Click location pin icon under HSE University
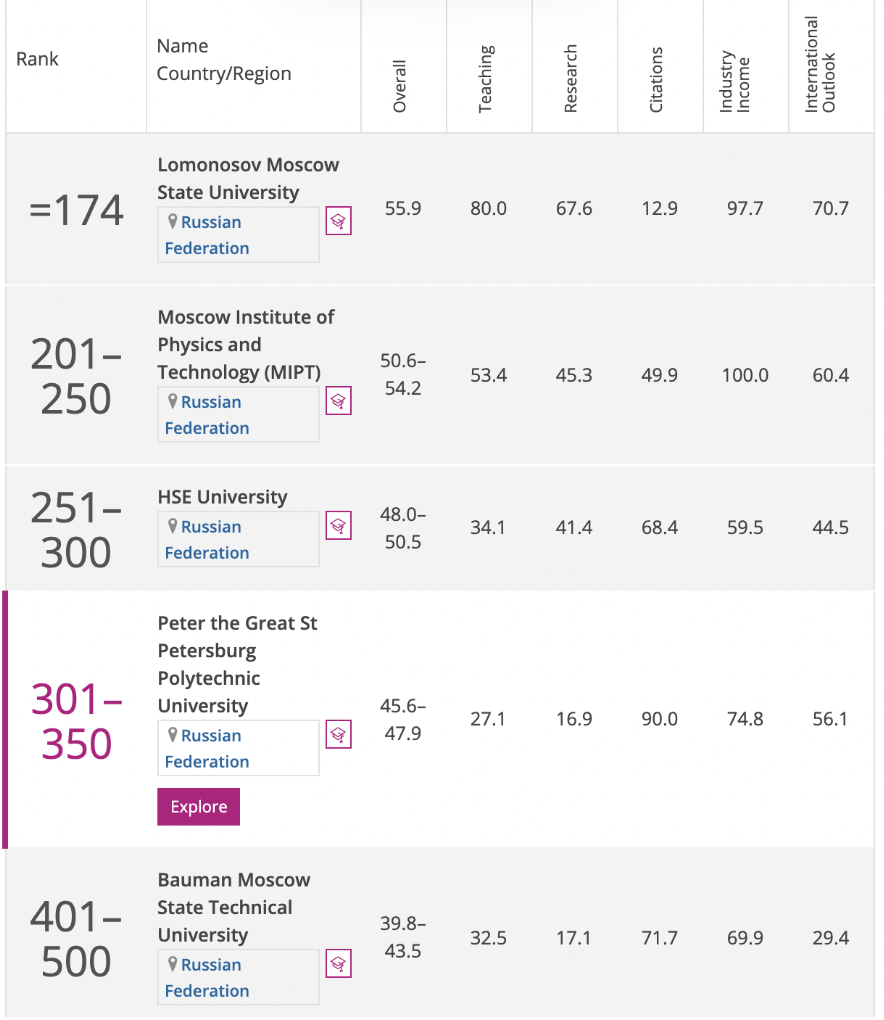Image resolution: width=884 pixels, height=1020 pixels. coord(172,526)
